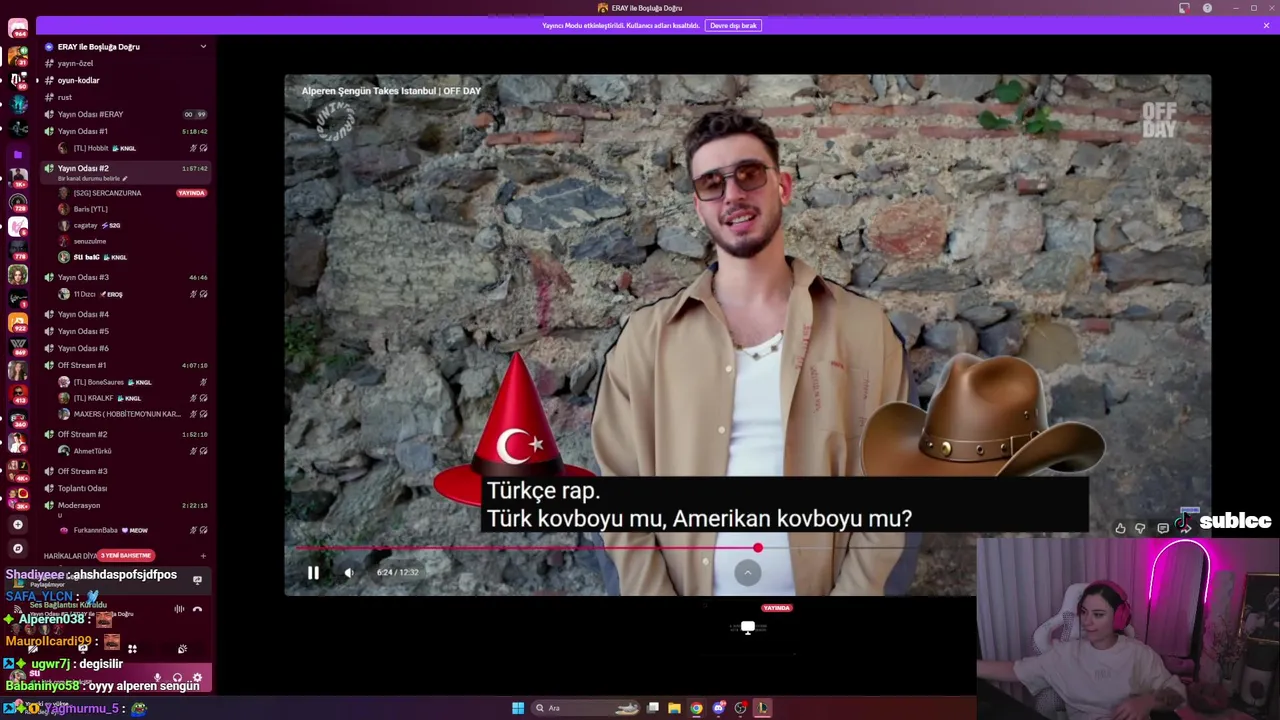Toggle microphone mute in user panel
This screenshot has width=1280, height=720.
click(x=157, y=678)
